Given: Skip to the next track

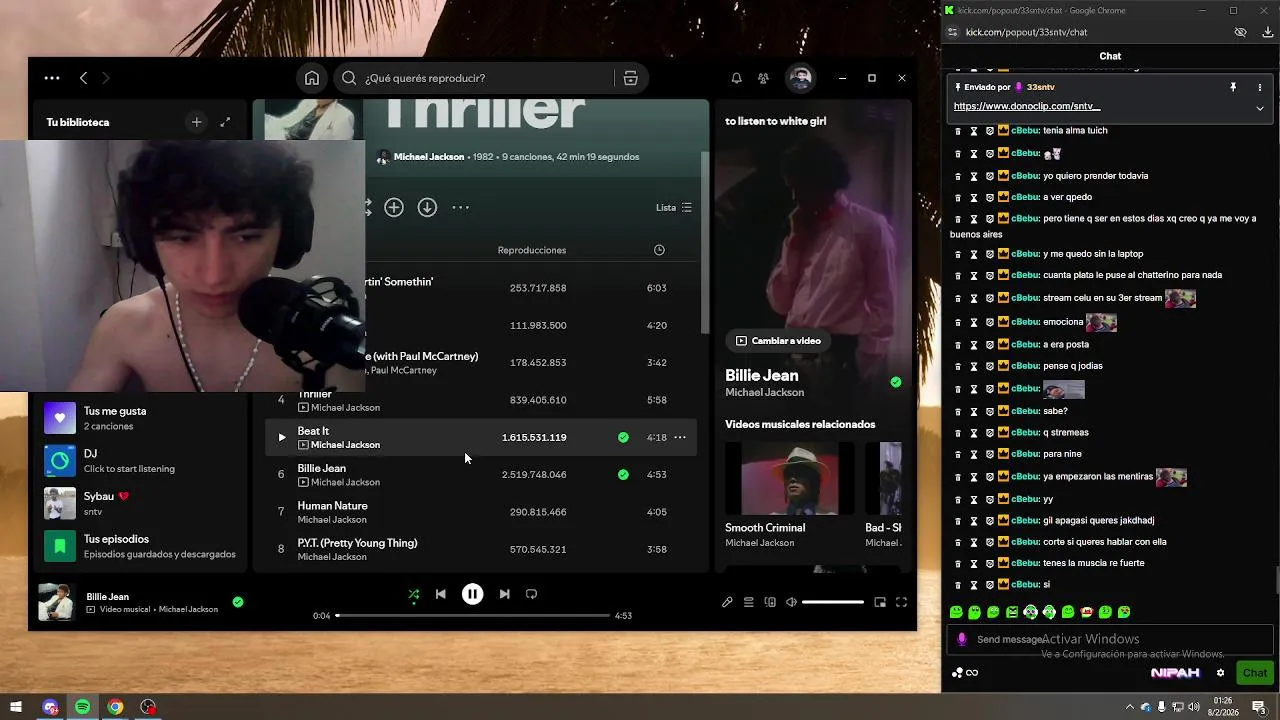Looking at the screenshot, I should tap(504, 594).
